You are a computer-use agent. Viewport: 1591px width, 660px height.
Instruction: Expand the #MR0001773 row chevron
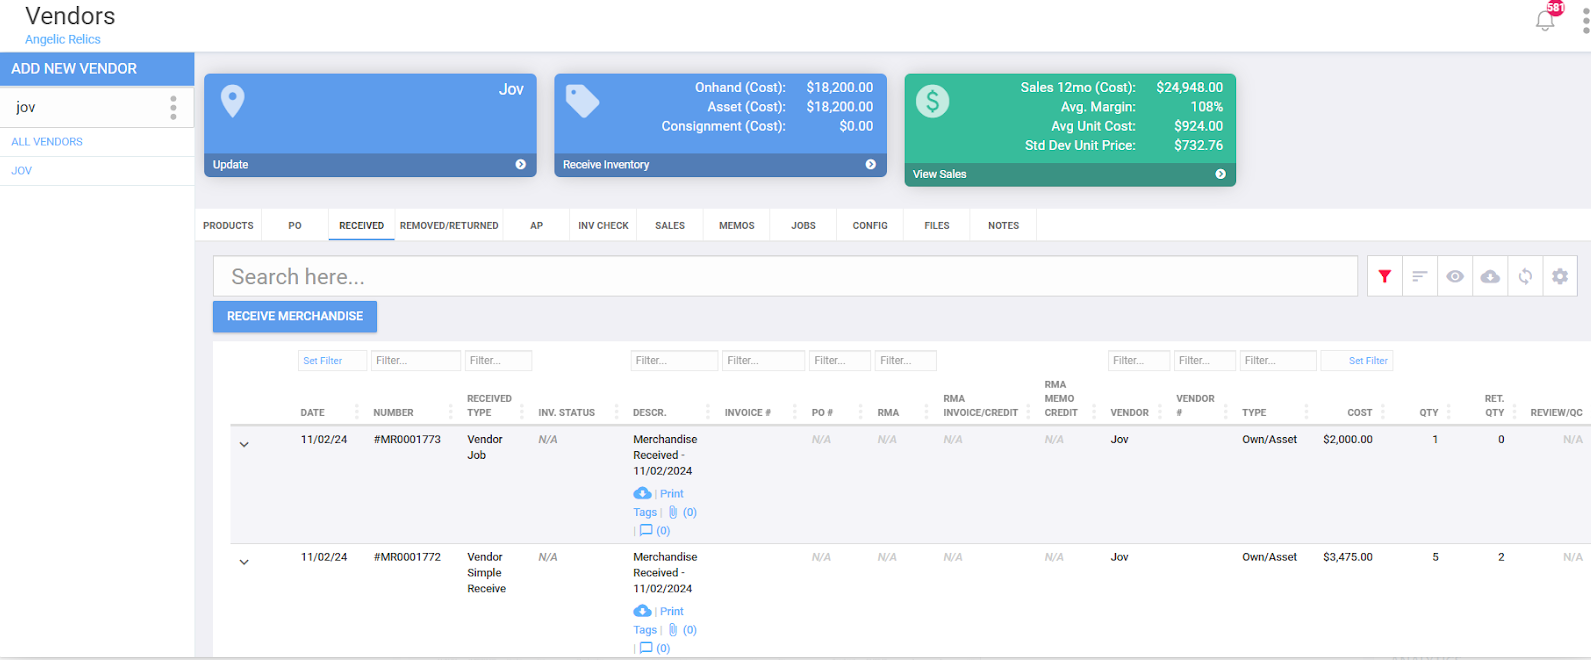(x=244, y=444)
